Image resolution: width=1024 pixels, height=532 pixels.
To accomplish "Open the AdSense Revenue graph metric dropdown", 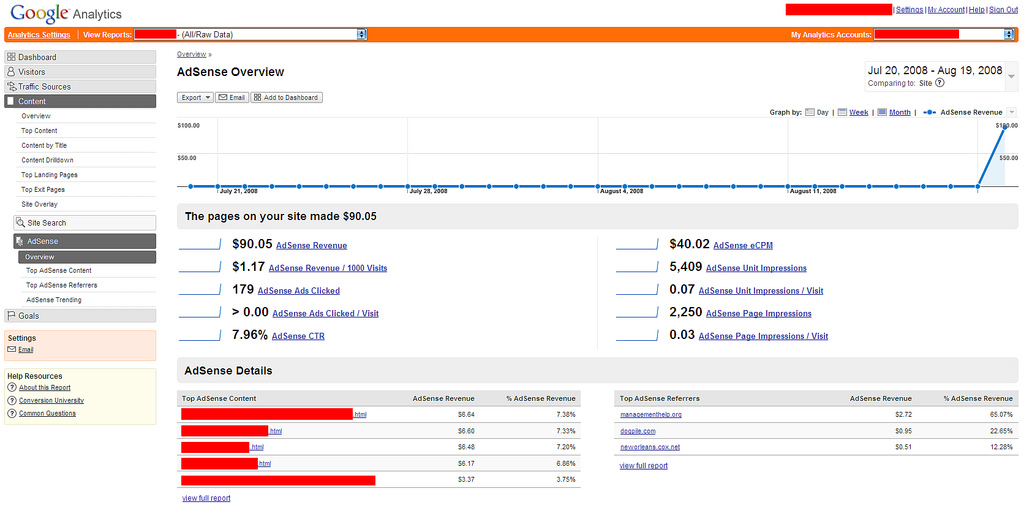I will tap(1012, 112).
